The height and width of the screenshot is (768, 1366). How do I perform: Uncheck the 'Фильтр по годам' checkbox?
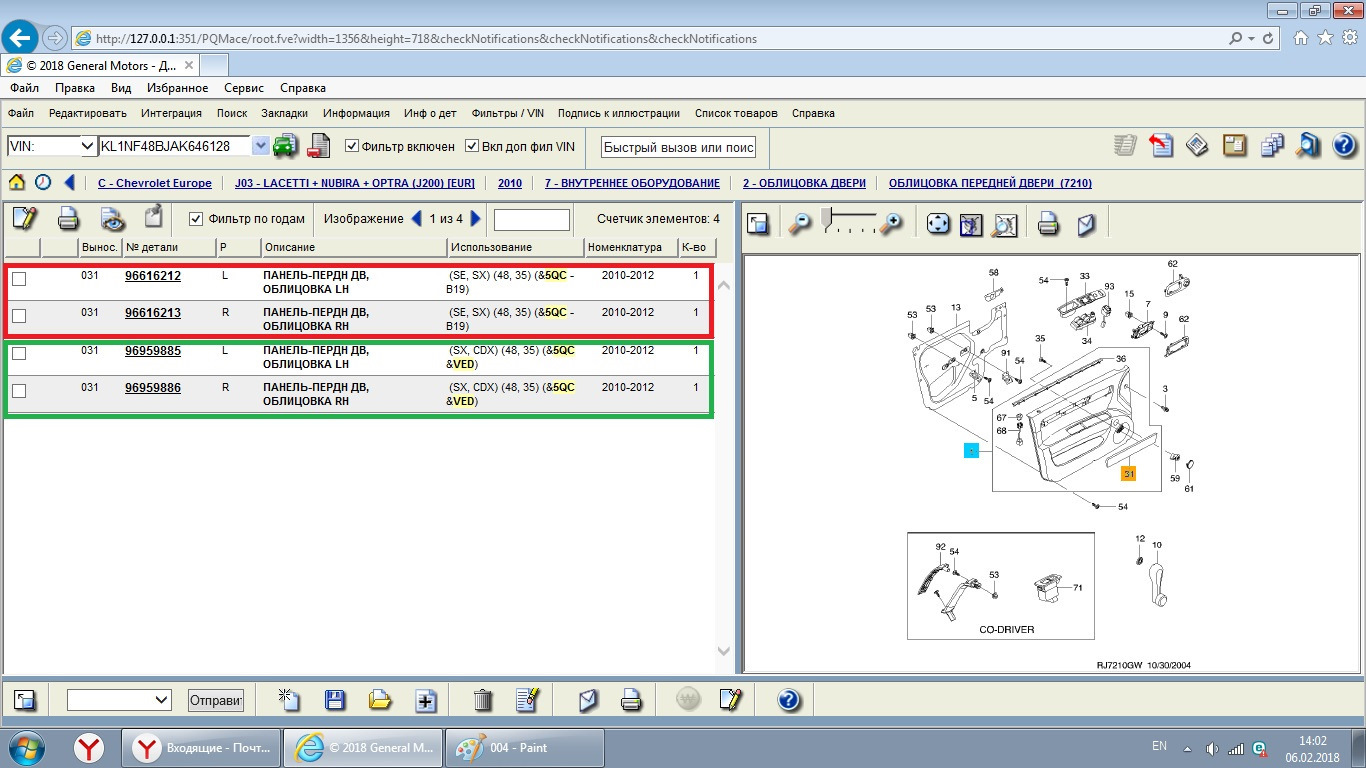196,219
